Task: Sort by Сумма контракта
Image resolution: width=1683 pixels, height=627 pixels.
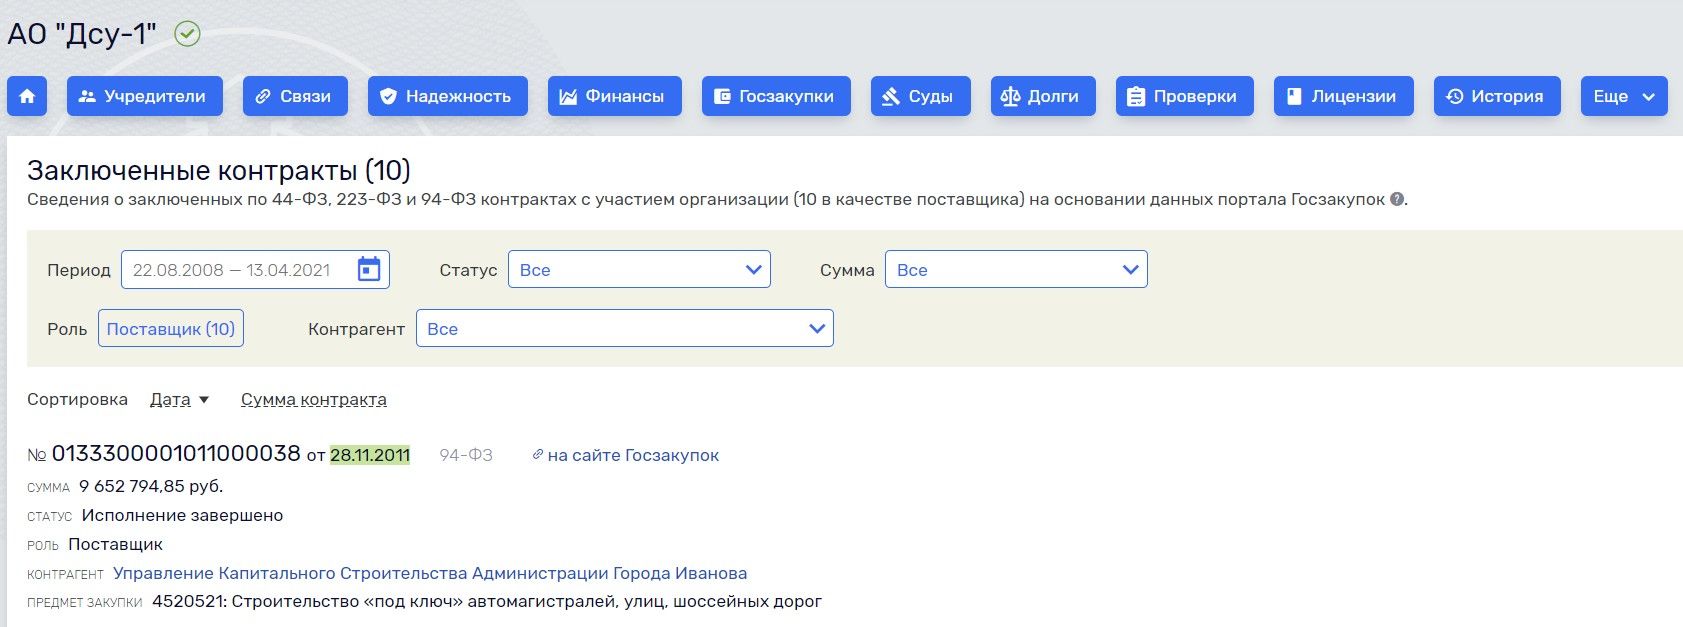Action: 314,399
